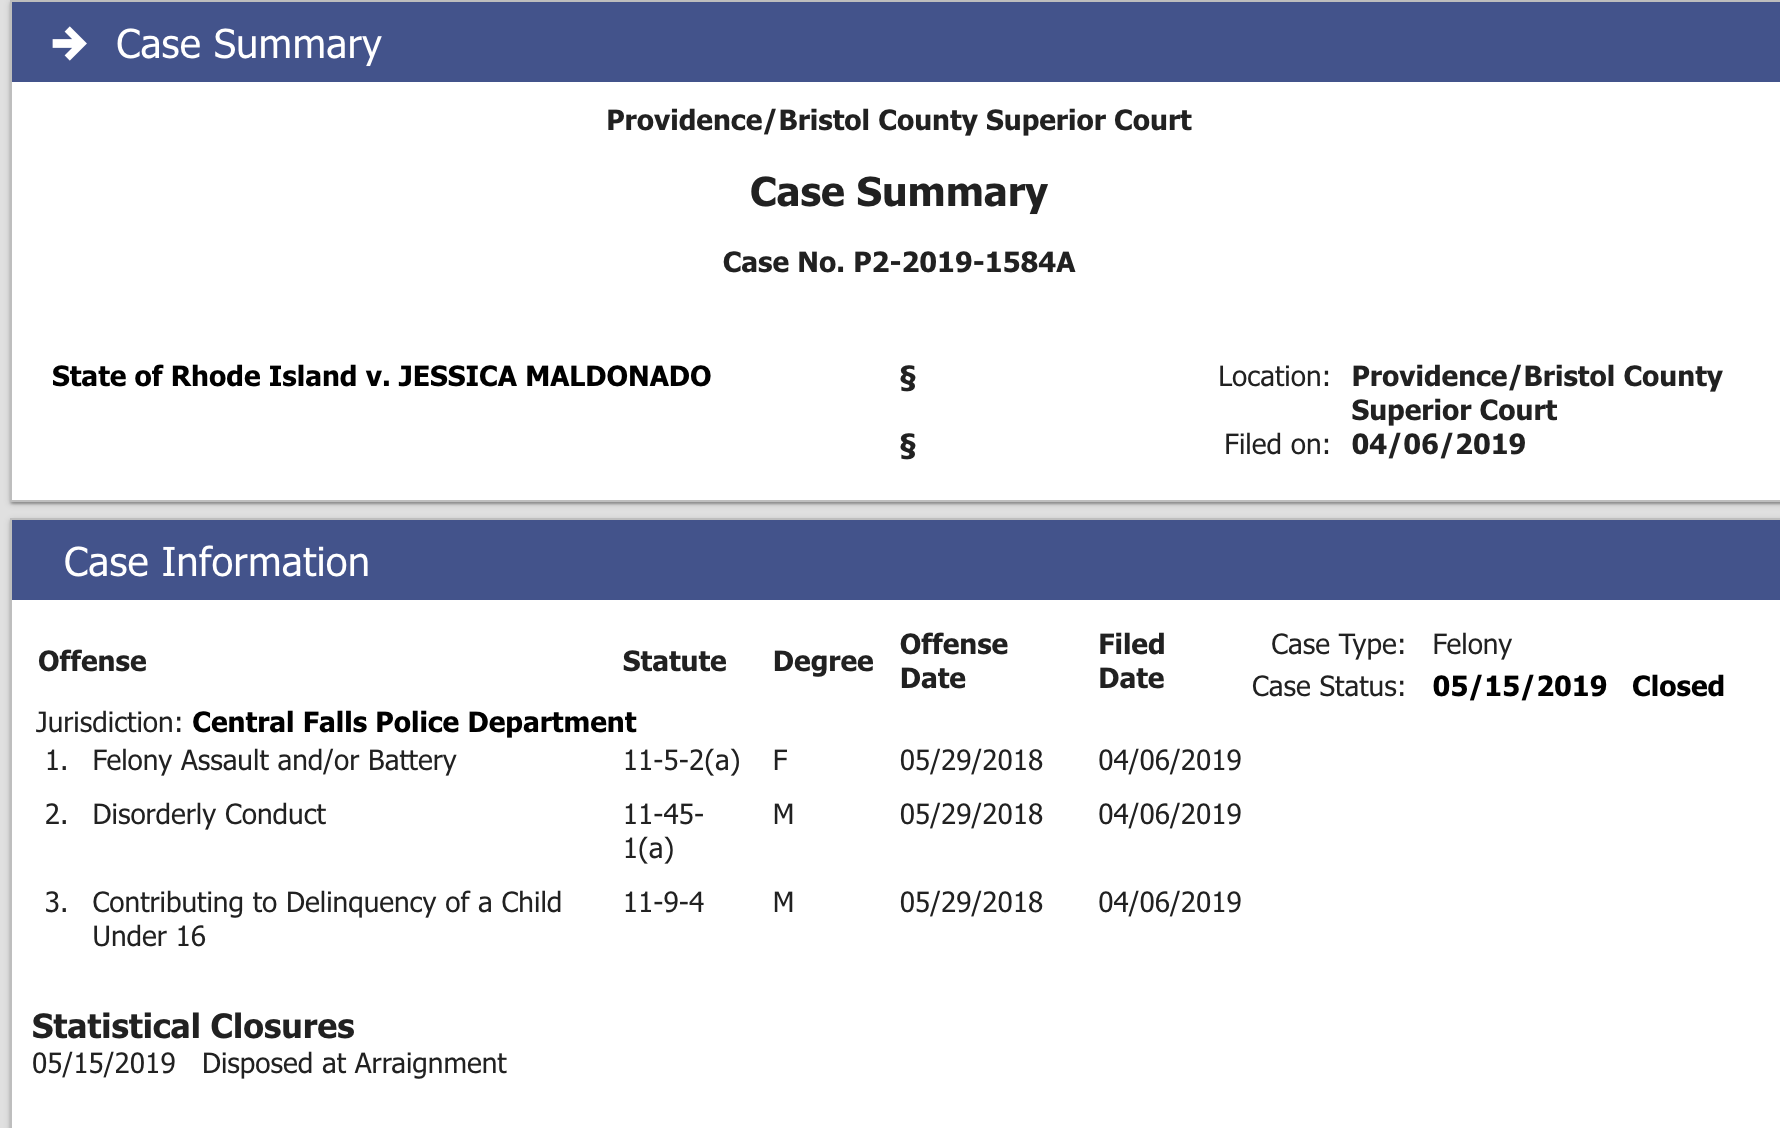Click the Filed Date column header
The image size is (1780, 1128).
pos(1131,661)
